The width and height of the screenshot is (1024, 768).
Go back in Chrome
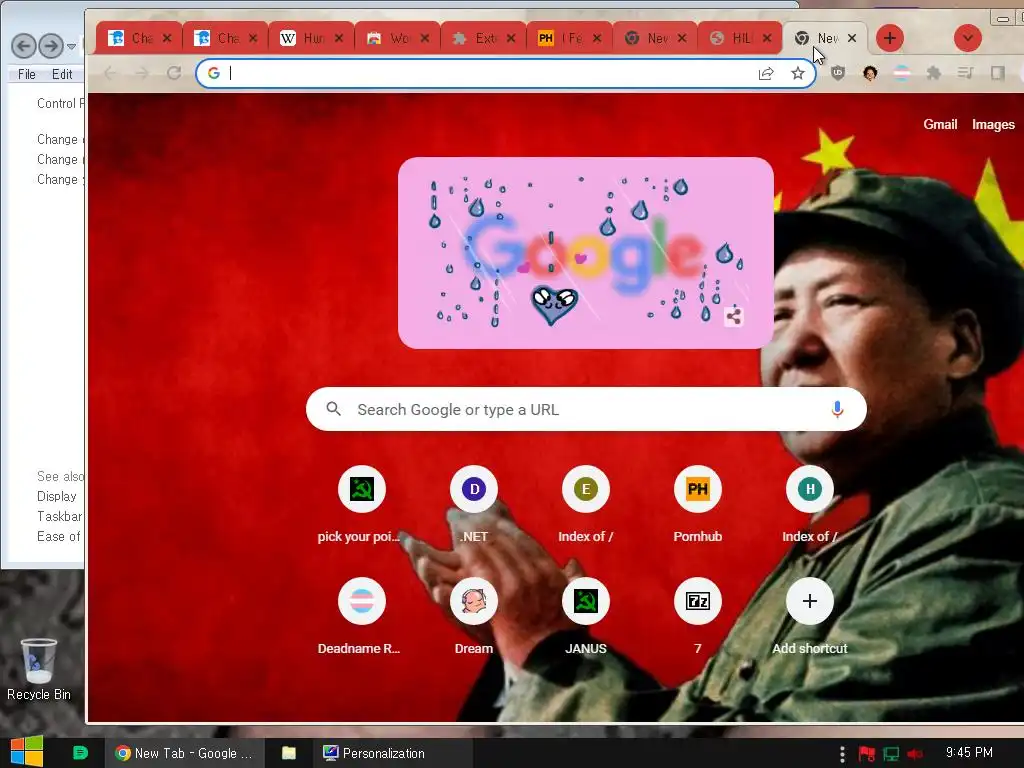coord(110,73)
